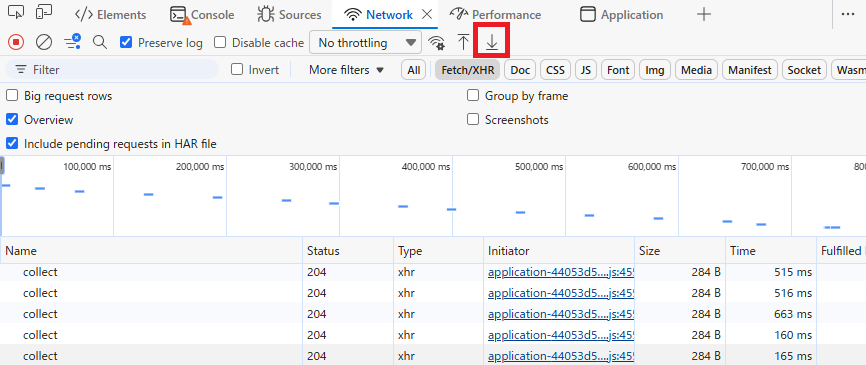Image resolution: width=866 pixels, height=365 pixels.
Task: Select the All request type filter
Action: pos(413,70)
